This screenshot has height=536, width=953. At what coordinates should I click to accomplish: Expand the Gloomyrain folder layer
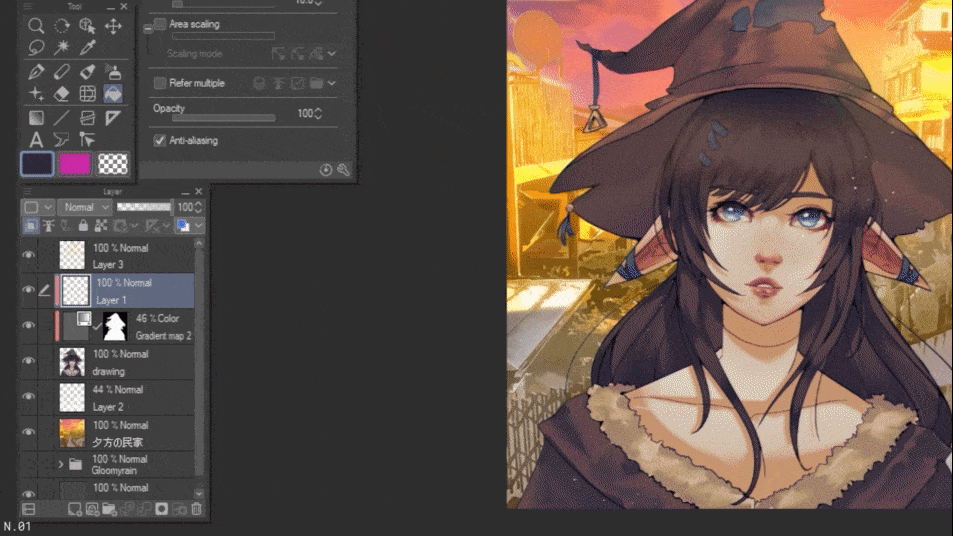[x=61, y=464]
